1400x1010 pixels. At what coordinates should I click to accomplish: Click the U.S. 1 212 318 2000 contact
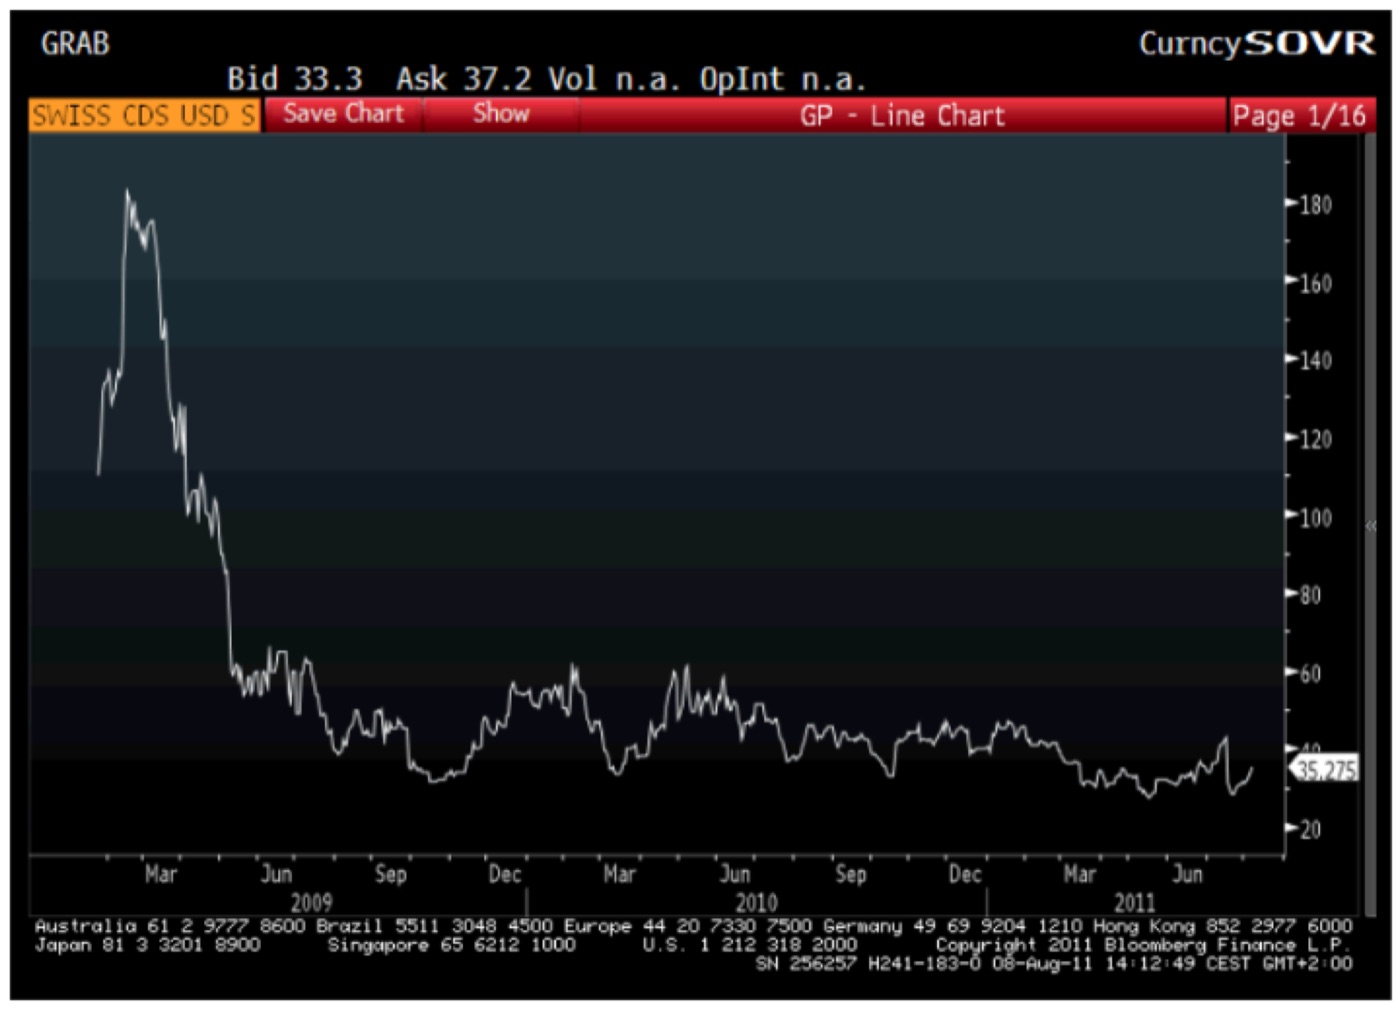[x=749, y=945]
